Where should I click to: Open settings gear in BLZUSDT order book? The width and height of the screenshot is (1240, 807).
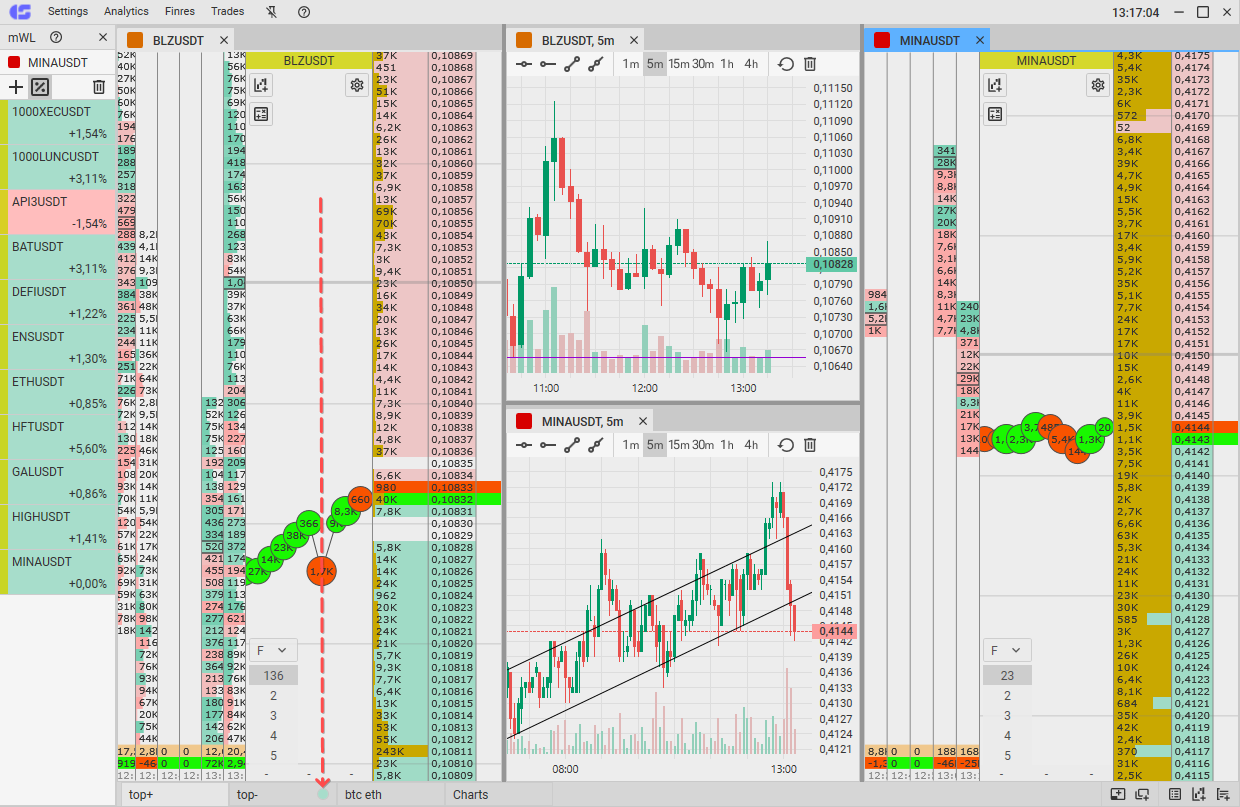click(356, 85)
